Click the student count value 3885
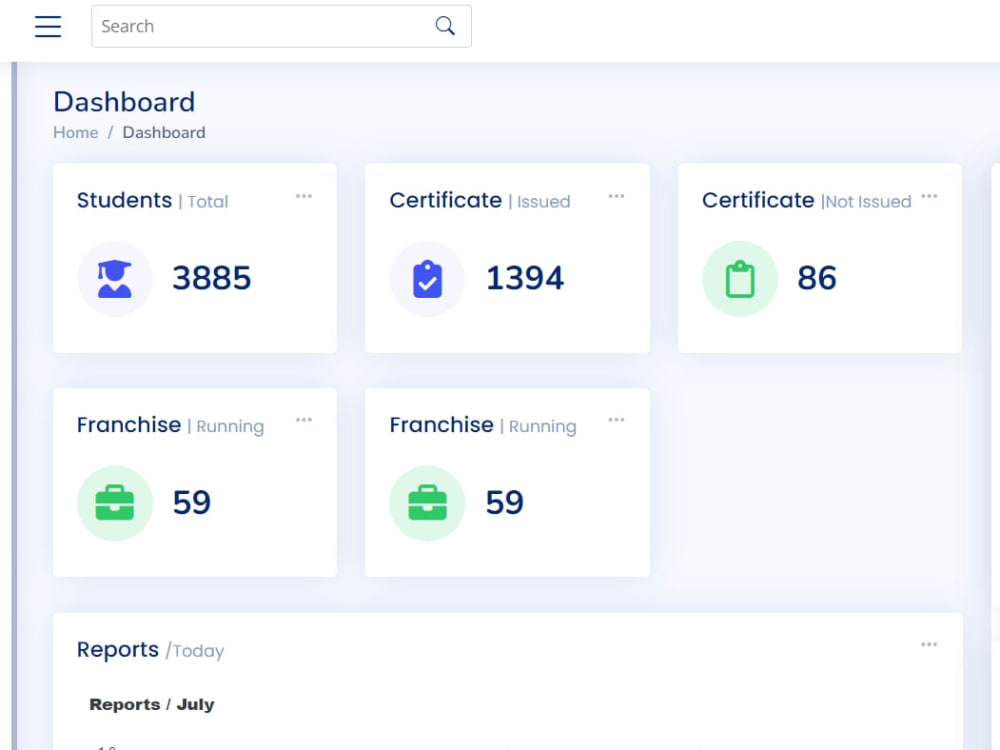The height and width of the screenshot is (750, 1000). 212,278
